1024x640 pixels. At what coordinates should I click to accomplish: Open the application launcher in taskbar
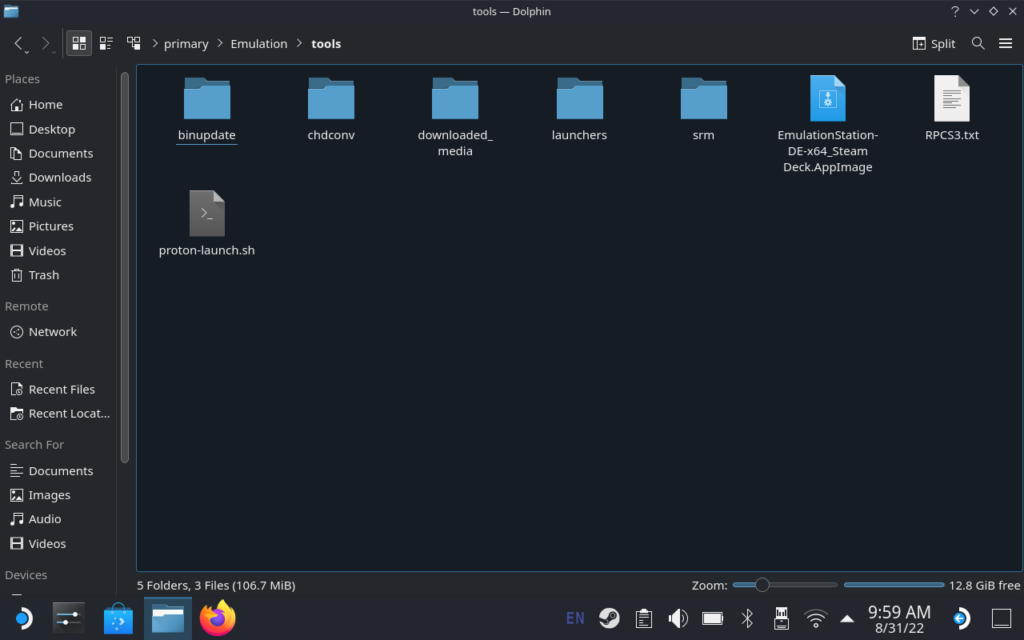23,618
